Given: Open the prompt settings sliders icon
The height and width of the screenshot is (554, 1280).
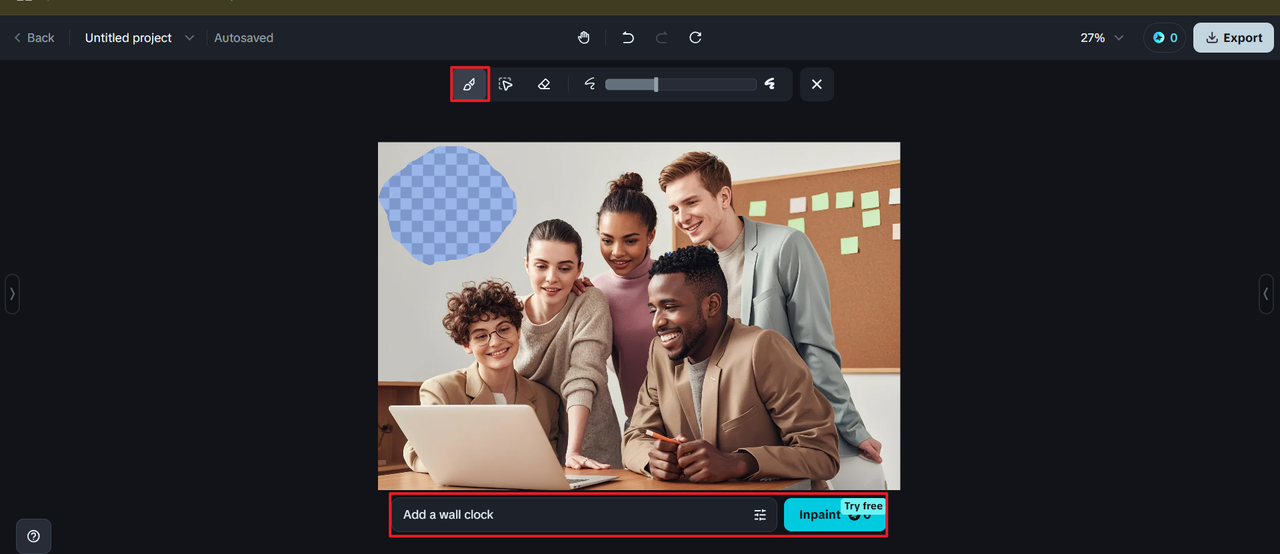Looking at the screenshot, I should [760, 515].
